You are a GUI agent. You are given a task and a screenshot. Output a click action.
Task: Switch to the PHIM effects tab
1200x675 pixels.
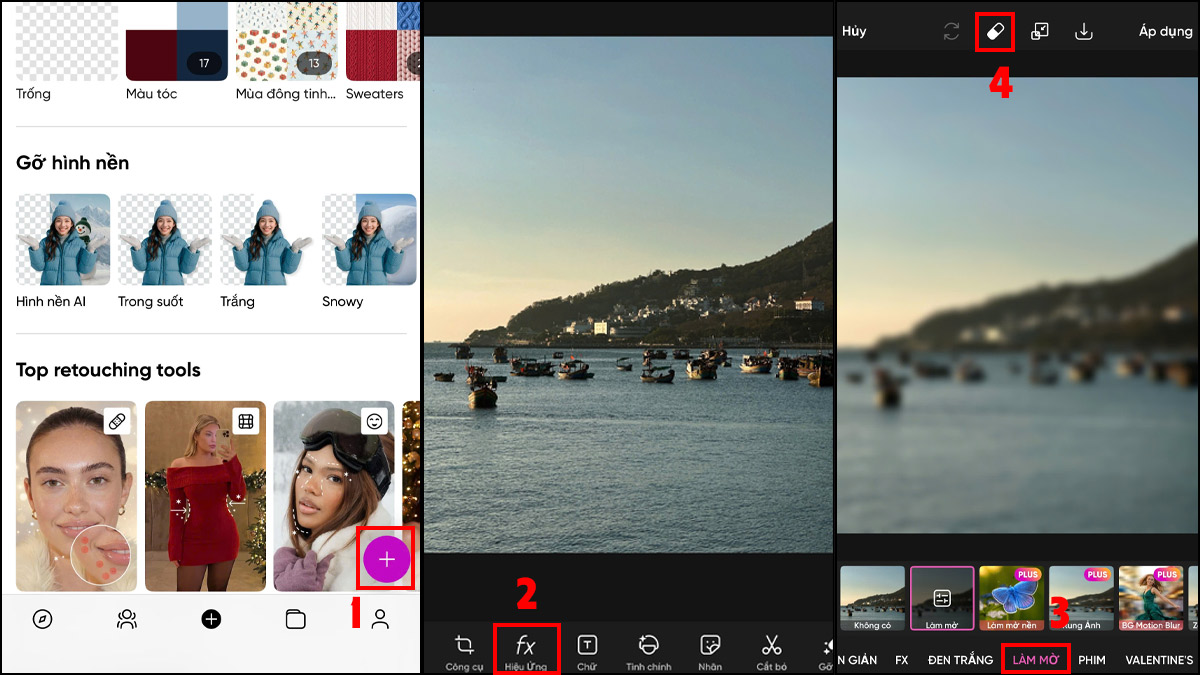coord(1091,660)
